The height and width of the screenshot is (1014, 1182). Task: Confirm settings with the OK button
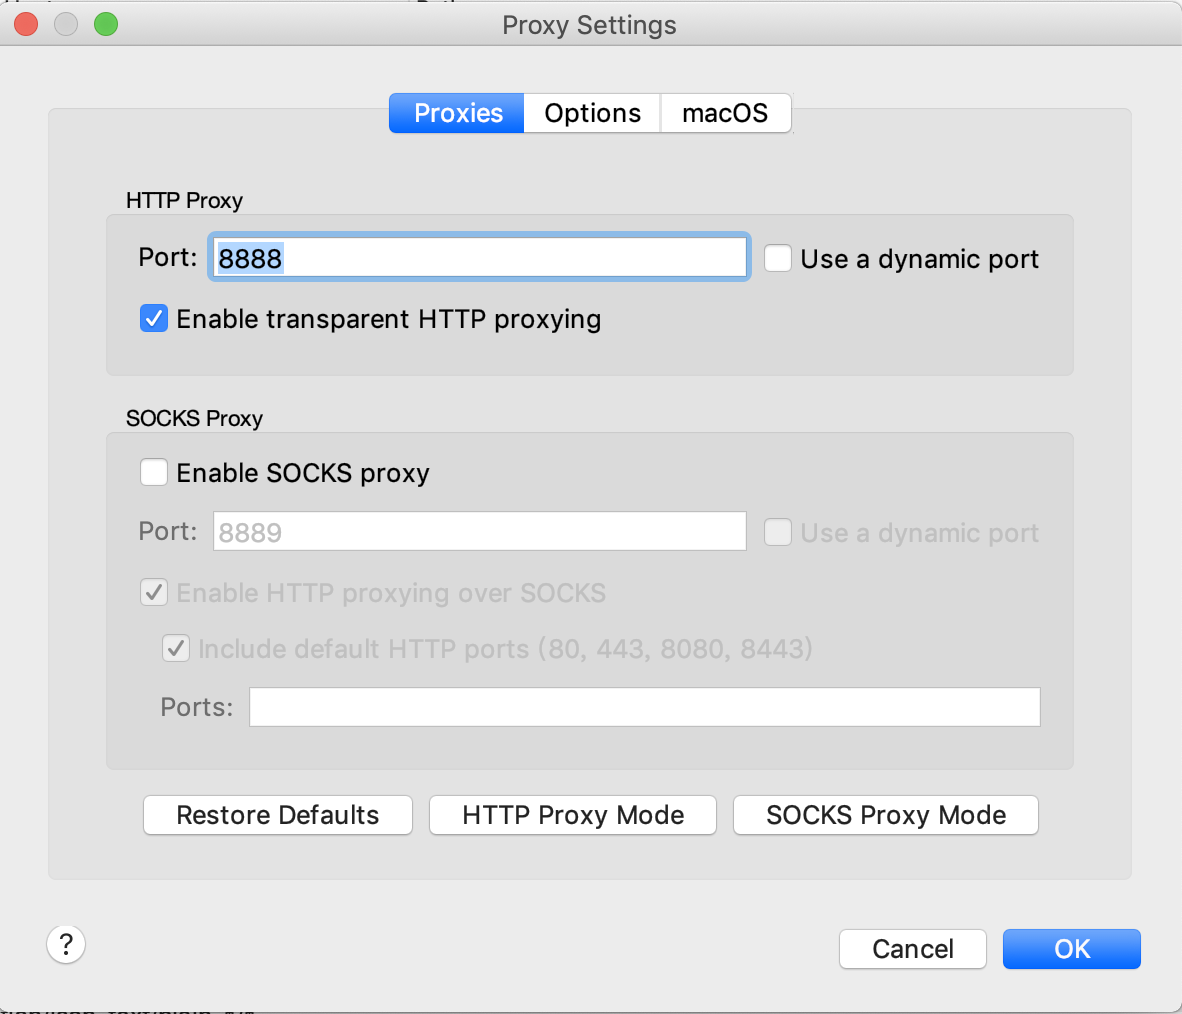[x=1072, y=948]
